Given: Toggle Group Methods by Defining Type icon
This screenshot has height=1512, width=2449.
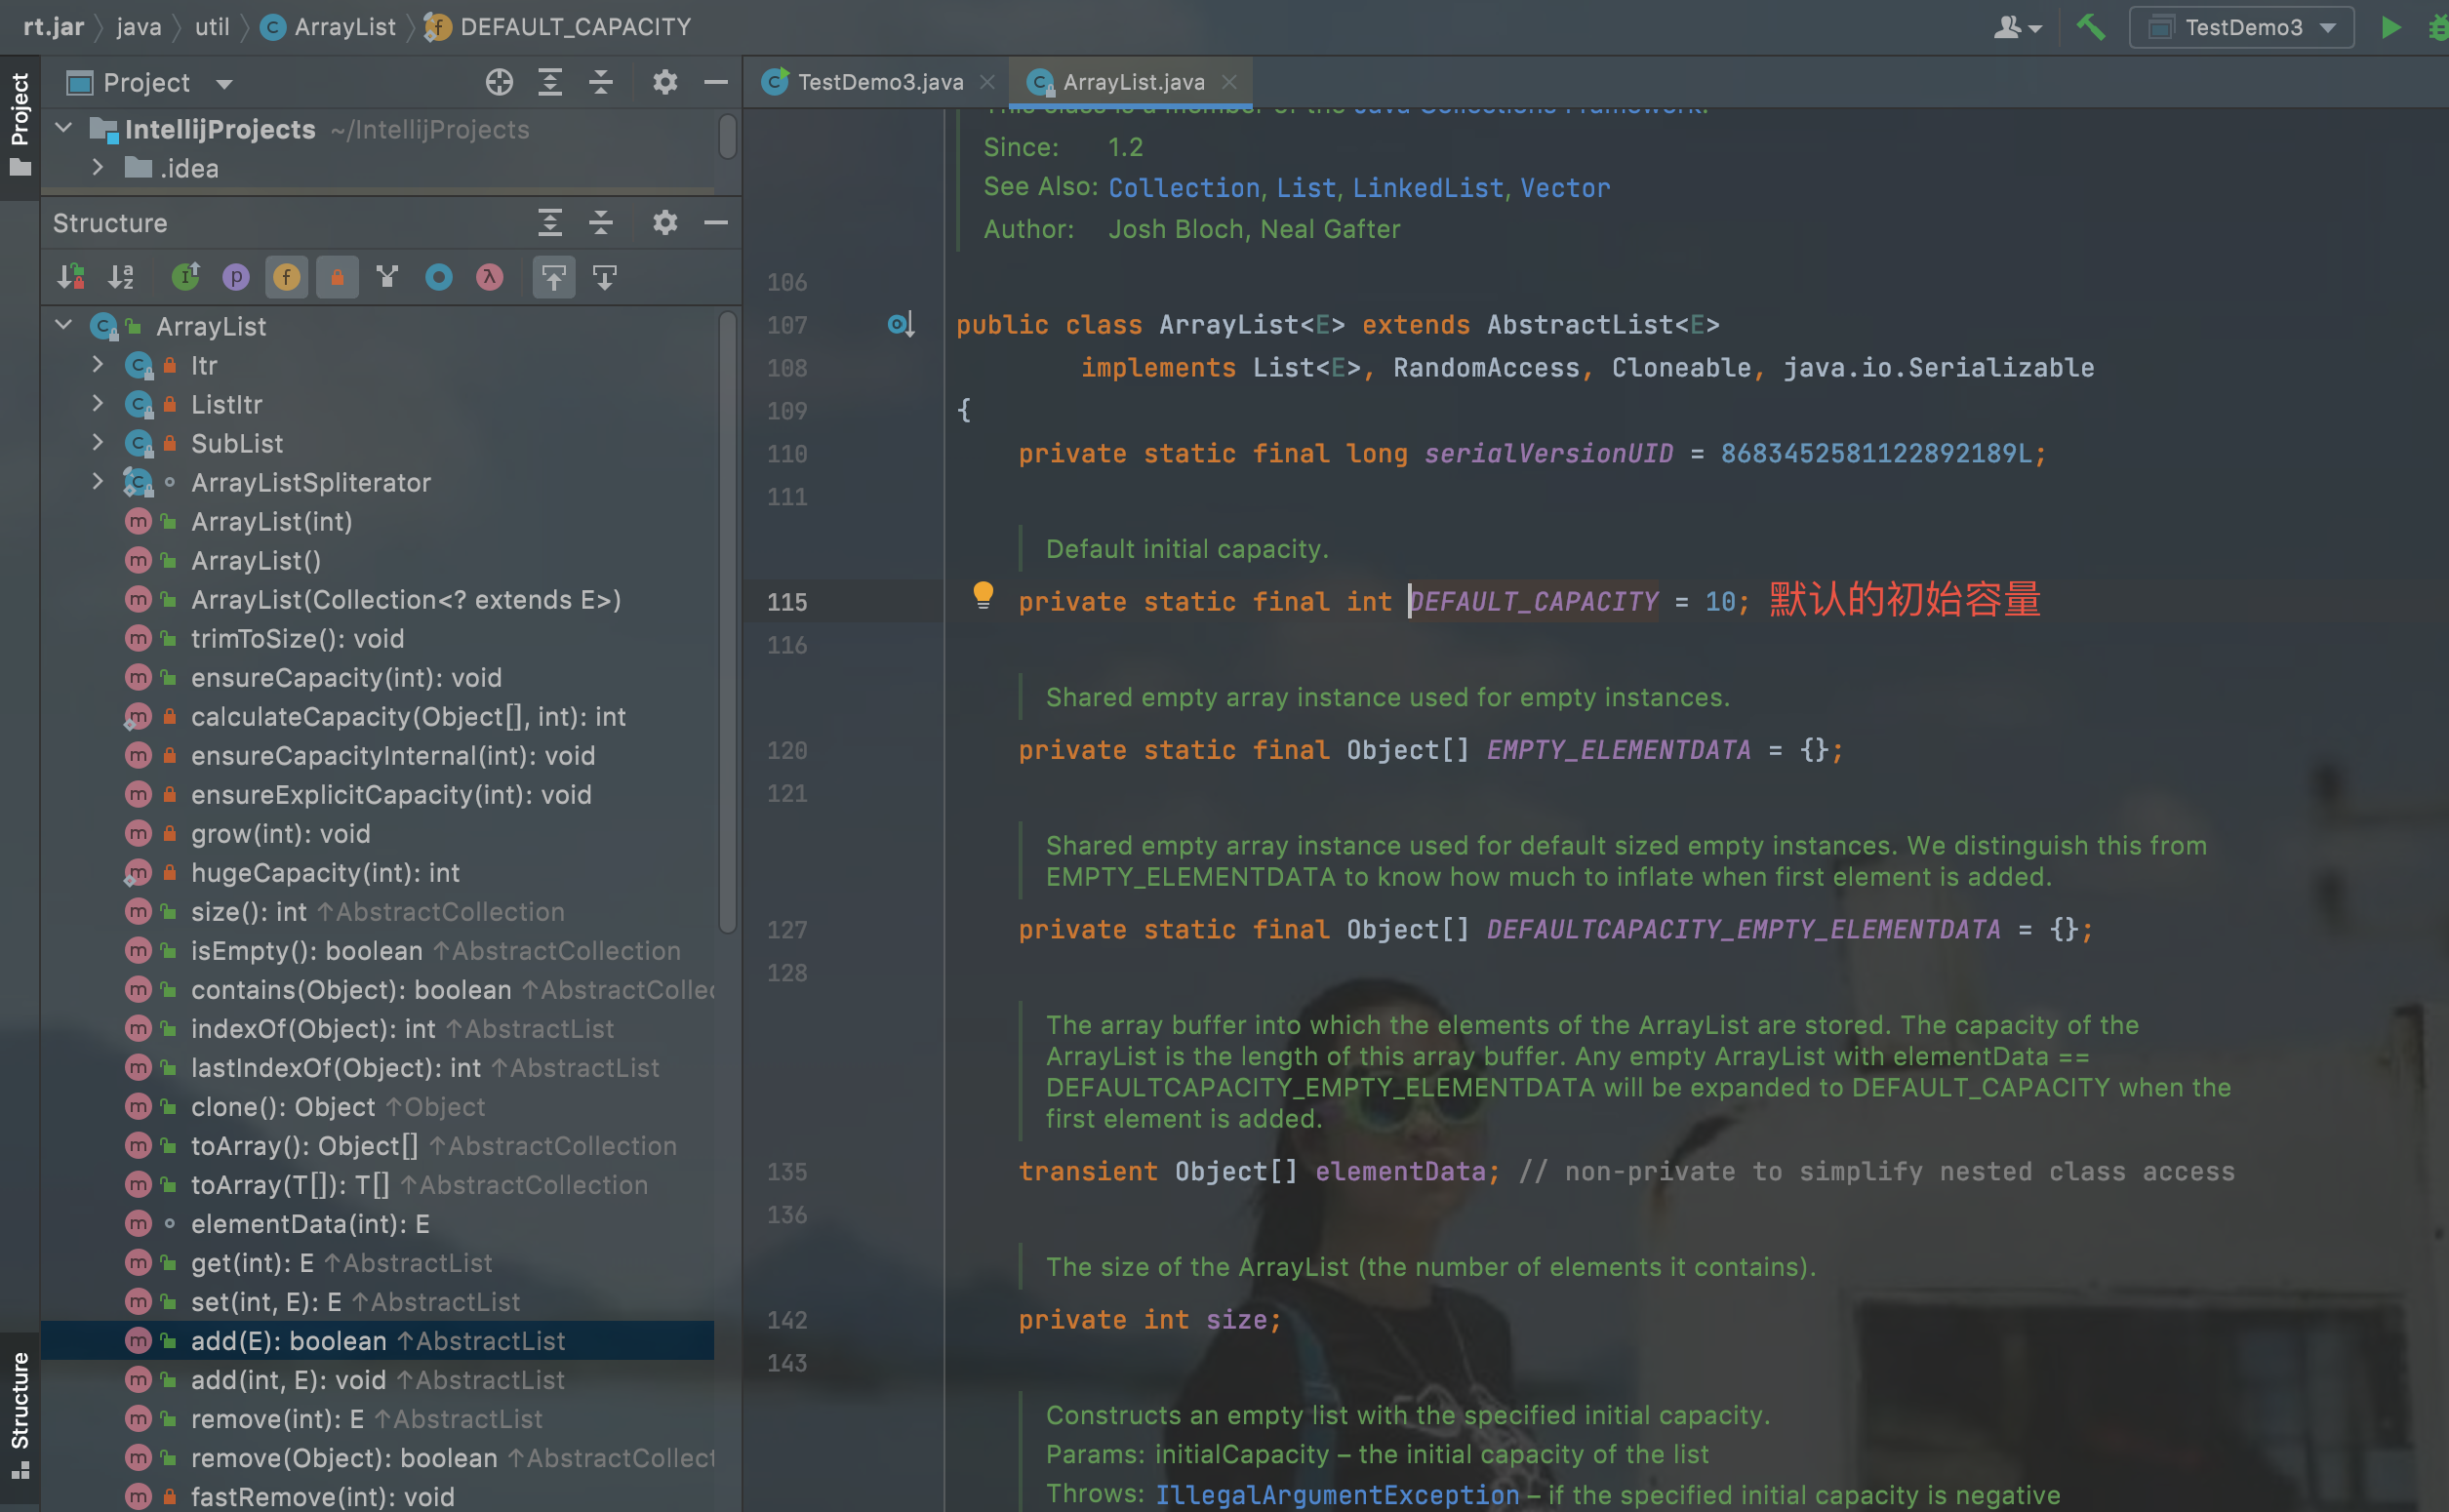Looking at the screenshot, I should click(x=388, y=277).
